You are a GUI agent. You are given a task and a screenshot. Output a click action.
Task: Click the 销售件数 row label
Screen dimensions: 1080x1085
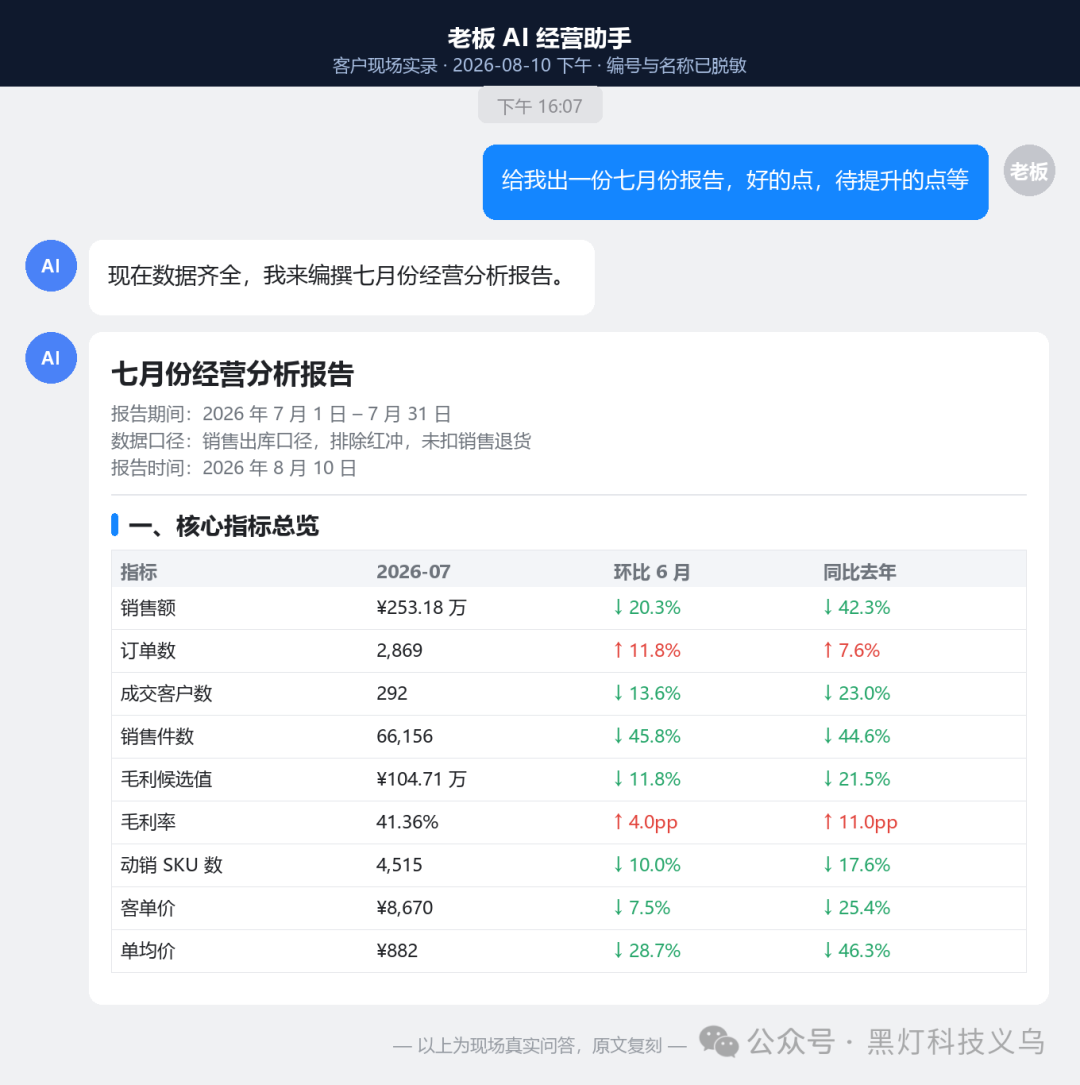click(x=157, y=736)
